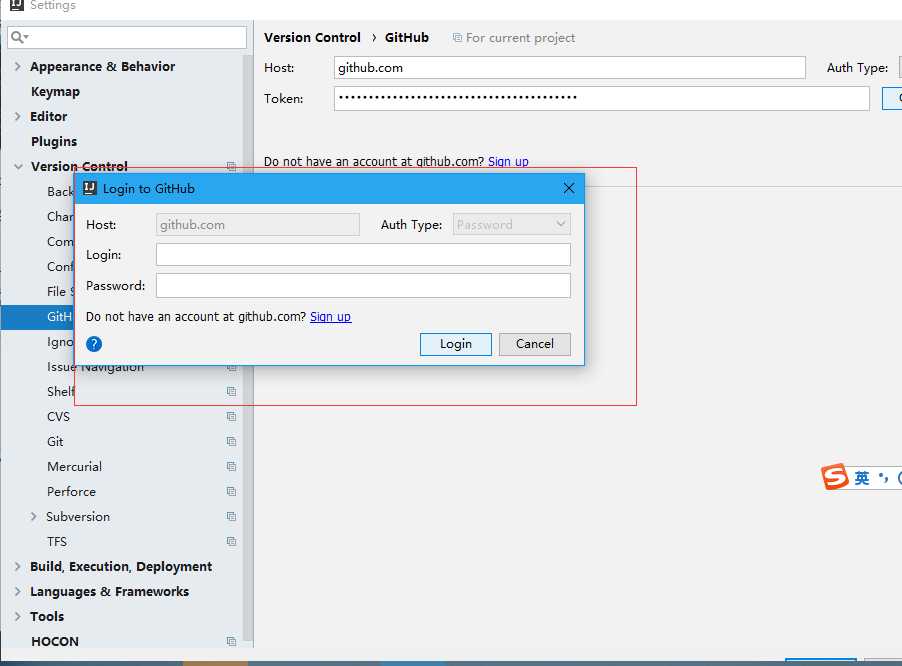Viewport: 902px width, 666px height.
Task: Expand the Tools section
Action: click(x=18, y=617)
